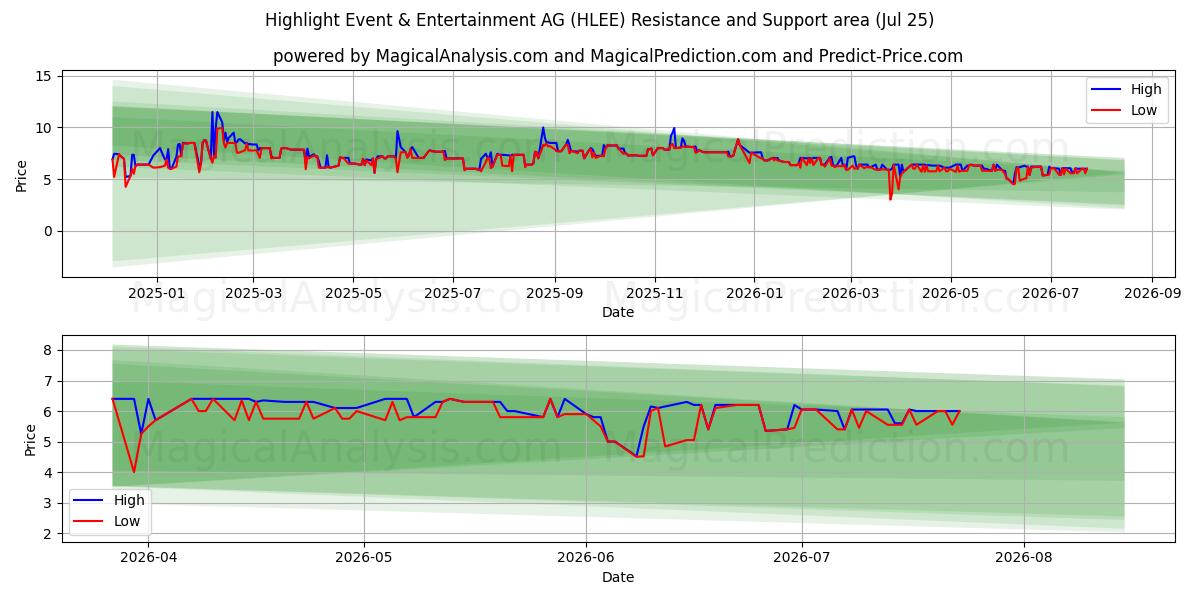Click the 2025-03 tick label on top chart

[253, 294]
